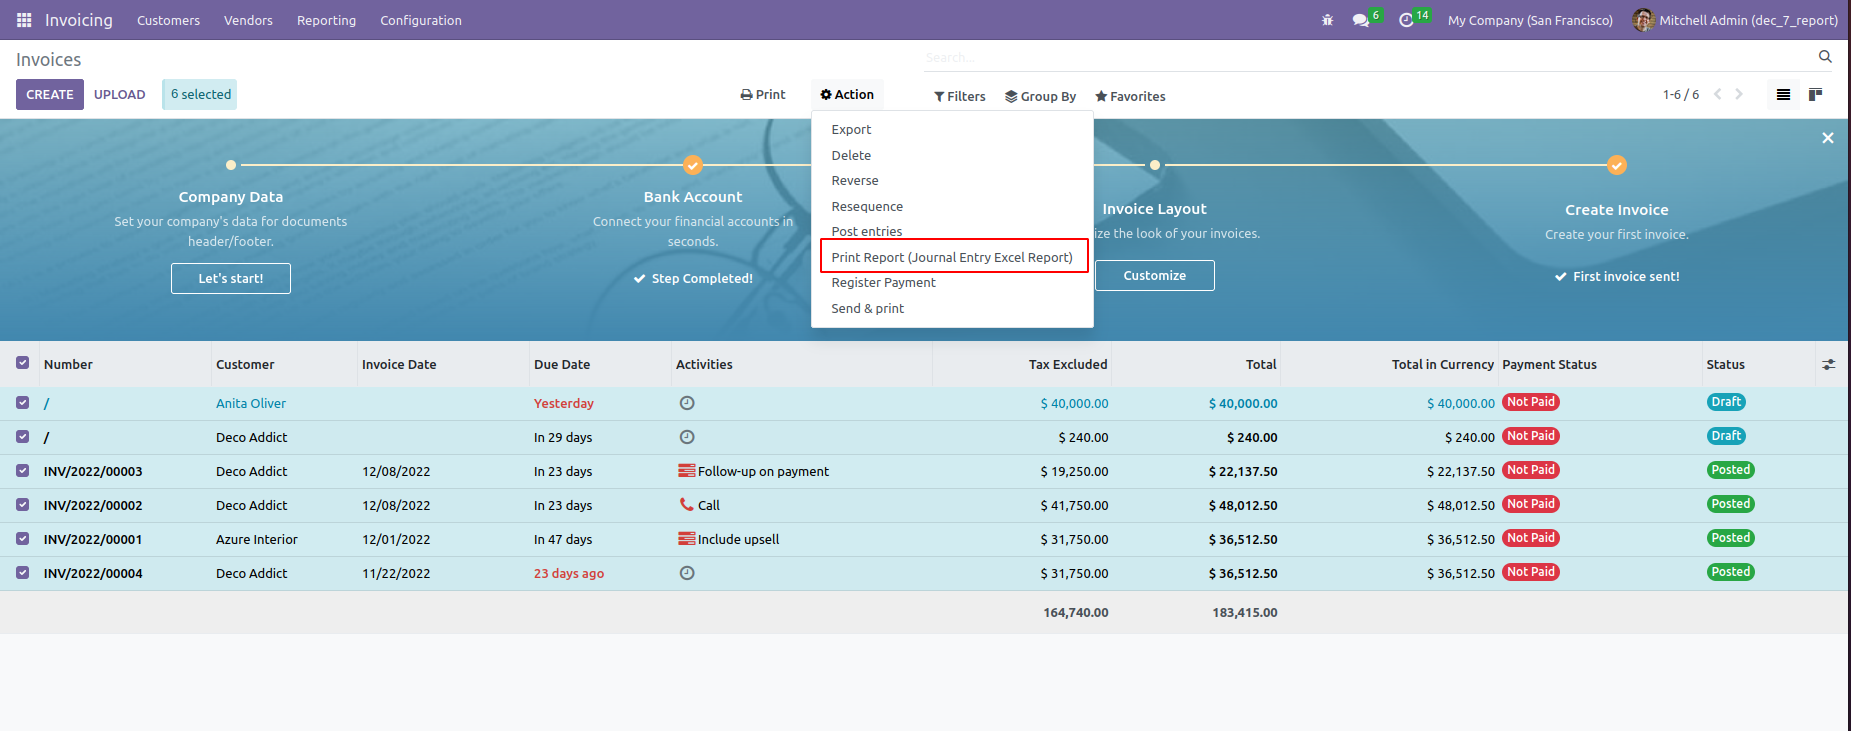The image size is (1851, 731).
Task: Open the Vendors menu
Action: 248,20
